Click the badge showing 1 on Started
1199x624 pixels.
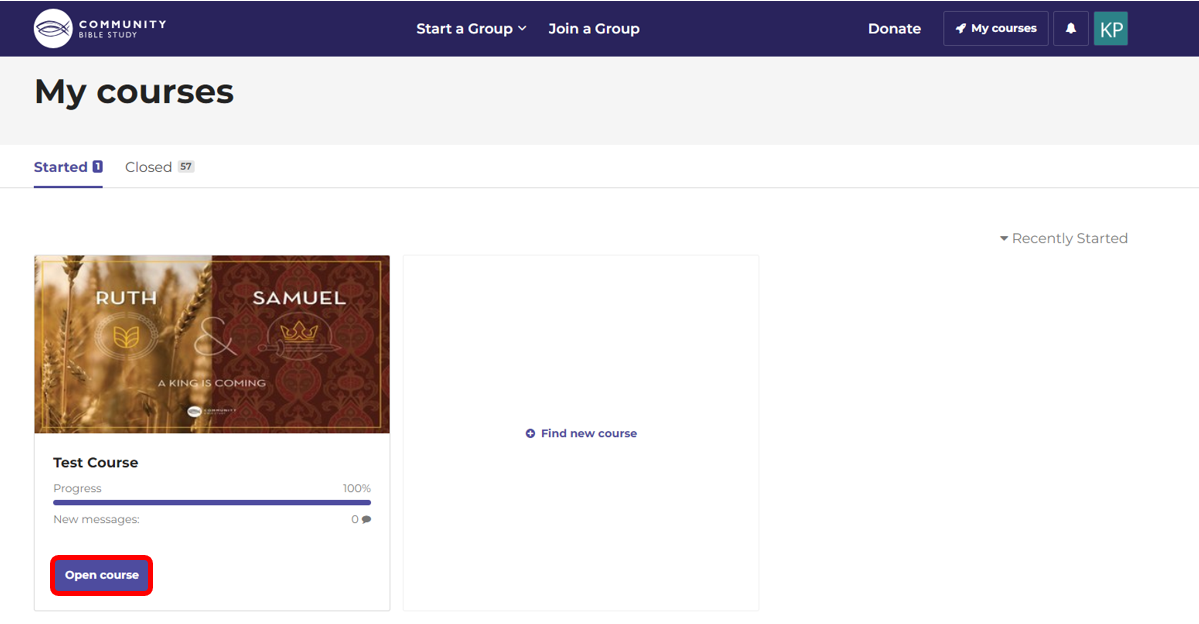coord(98,167)
